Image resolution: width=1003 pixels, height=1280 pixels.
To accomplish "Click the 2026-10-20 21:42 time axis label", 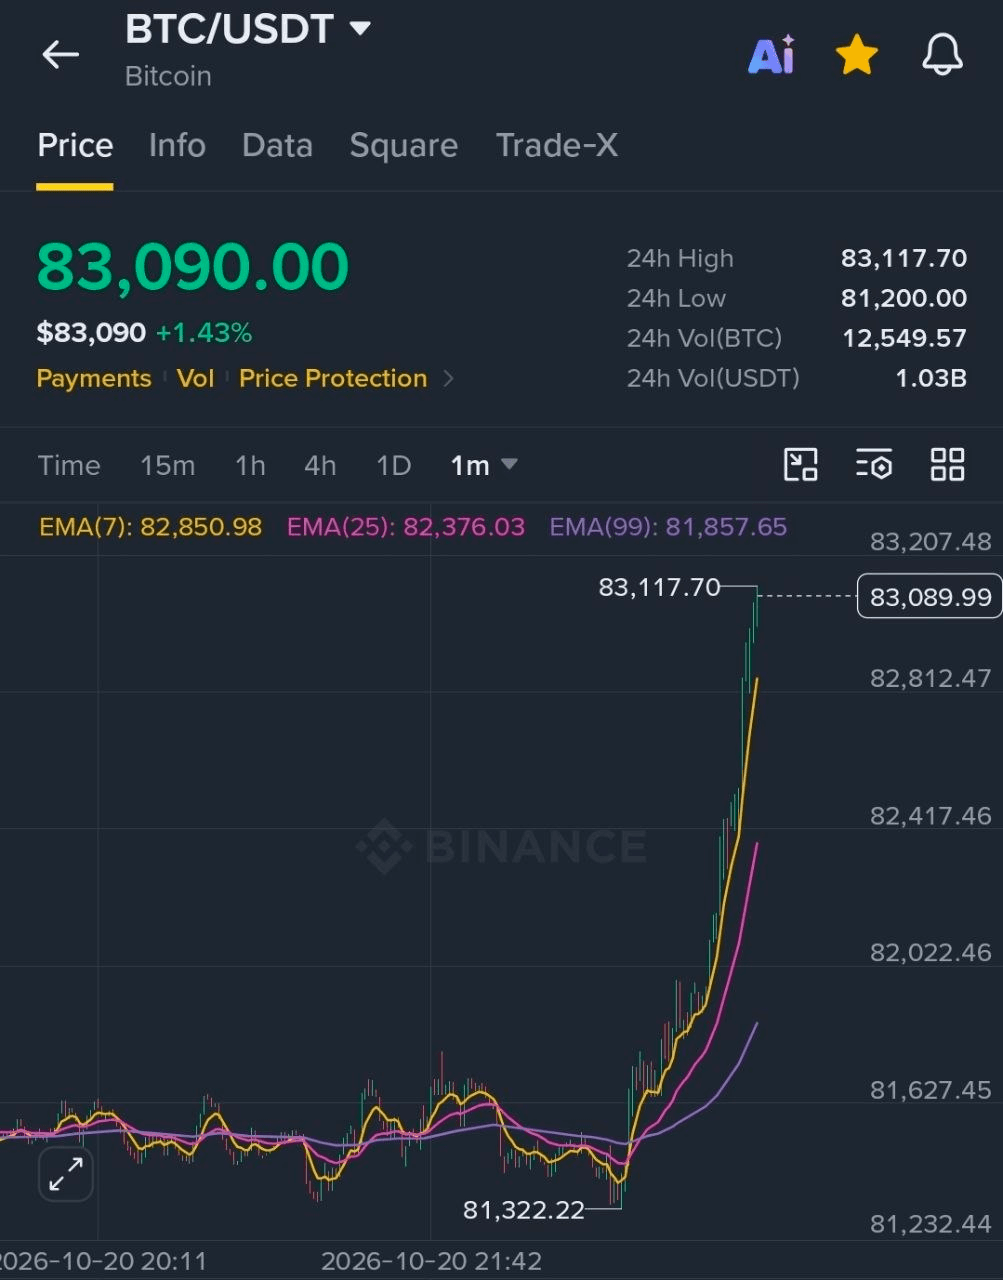I will (431, 1261).
